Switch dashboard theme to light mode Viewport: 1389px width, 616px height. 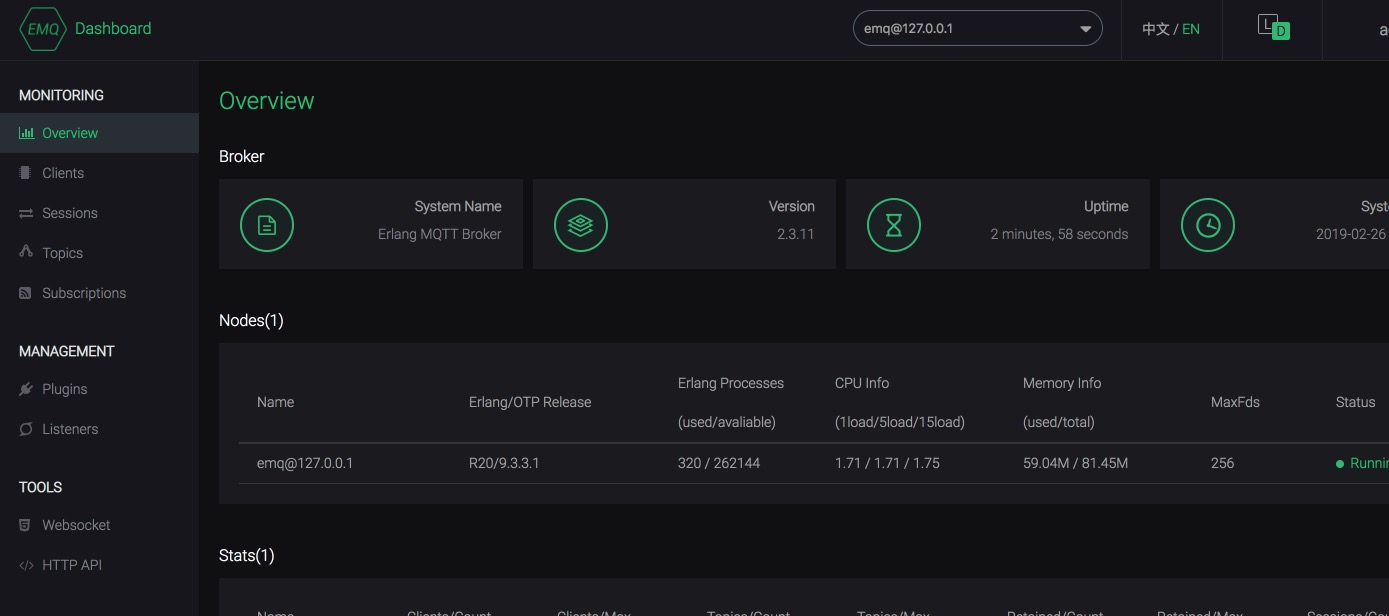pyautogui.click(x=1266, y=22)
